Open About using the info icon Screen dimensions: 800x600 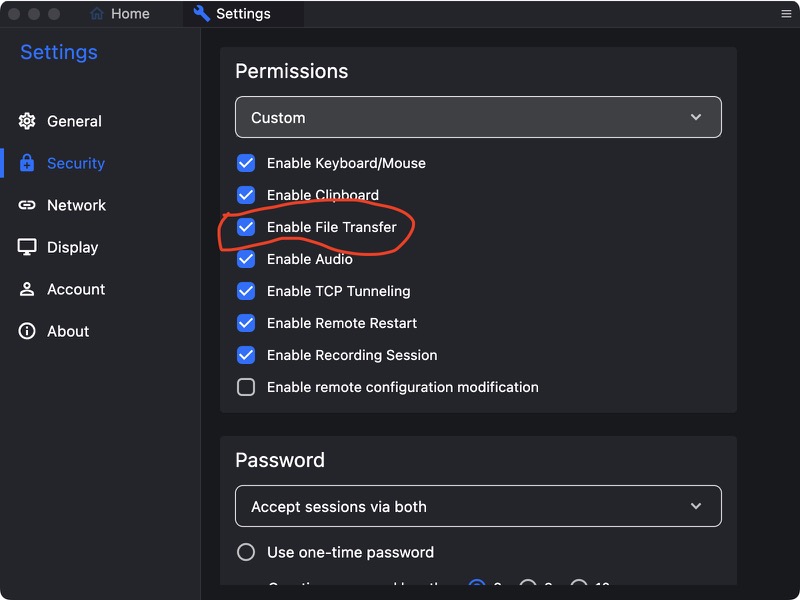[x=27, y=331]
